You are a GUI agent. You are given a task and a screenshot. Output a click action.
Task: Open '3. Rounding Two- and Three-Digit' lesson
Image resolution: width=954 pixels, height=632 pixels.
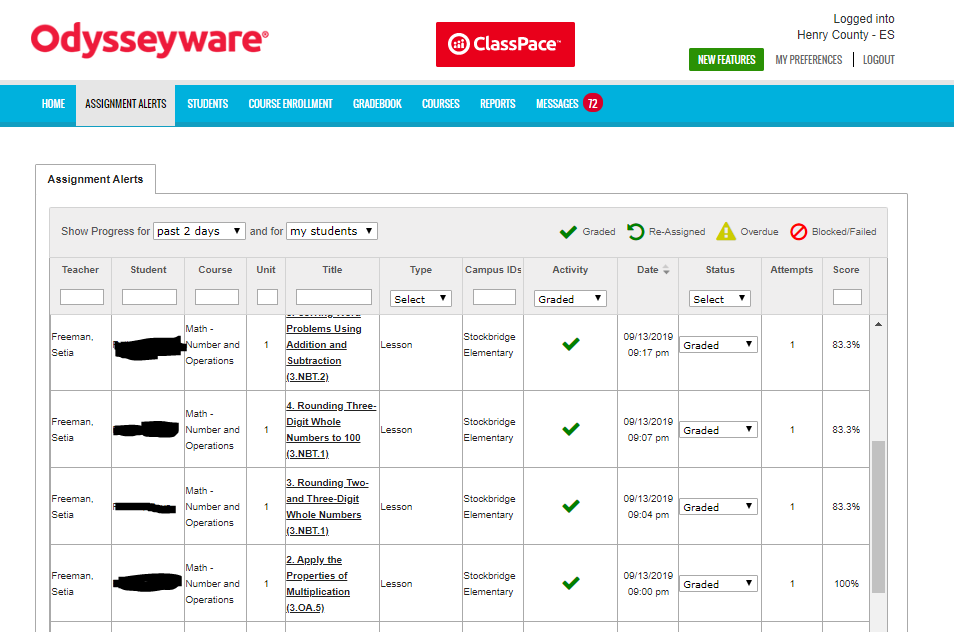pos(327,507)
